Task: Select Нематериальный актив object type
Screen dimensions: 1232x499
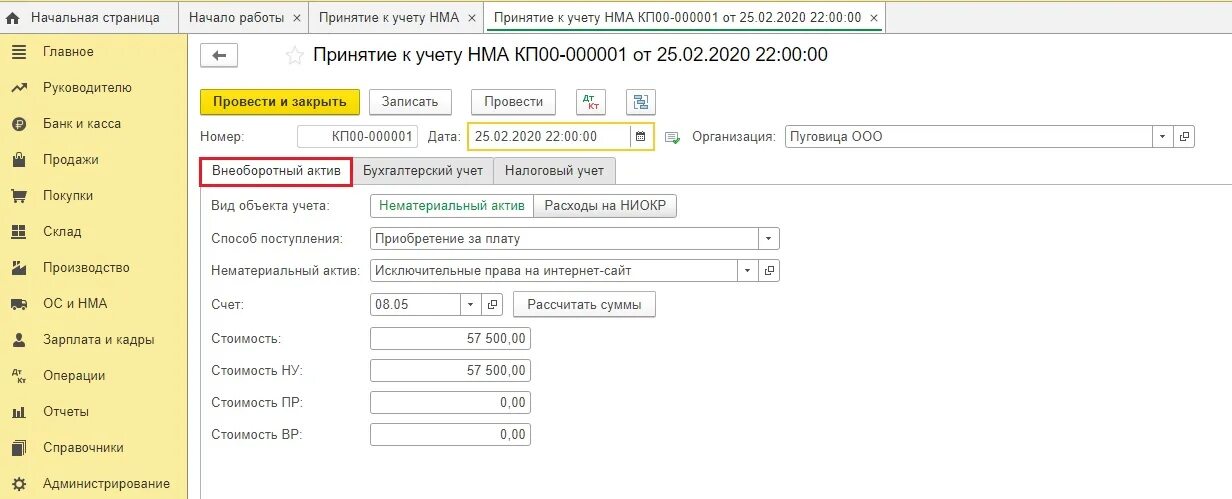Action: pos(451,206)
